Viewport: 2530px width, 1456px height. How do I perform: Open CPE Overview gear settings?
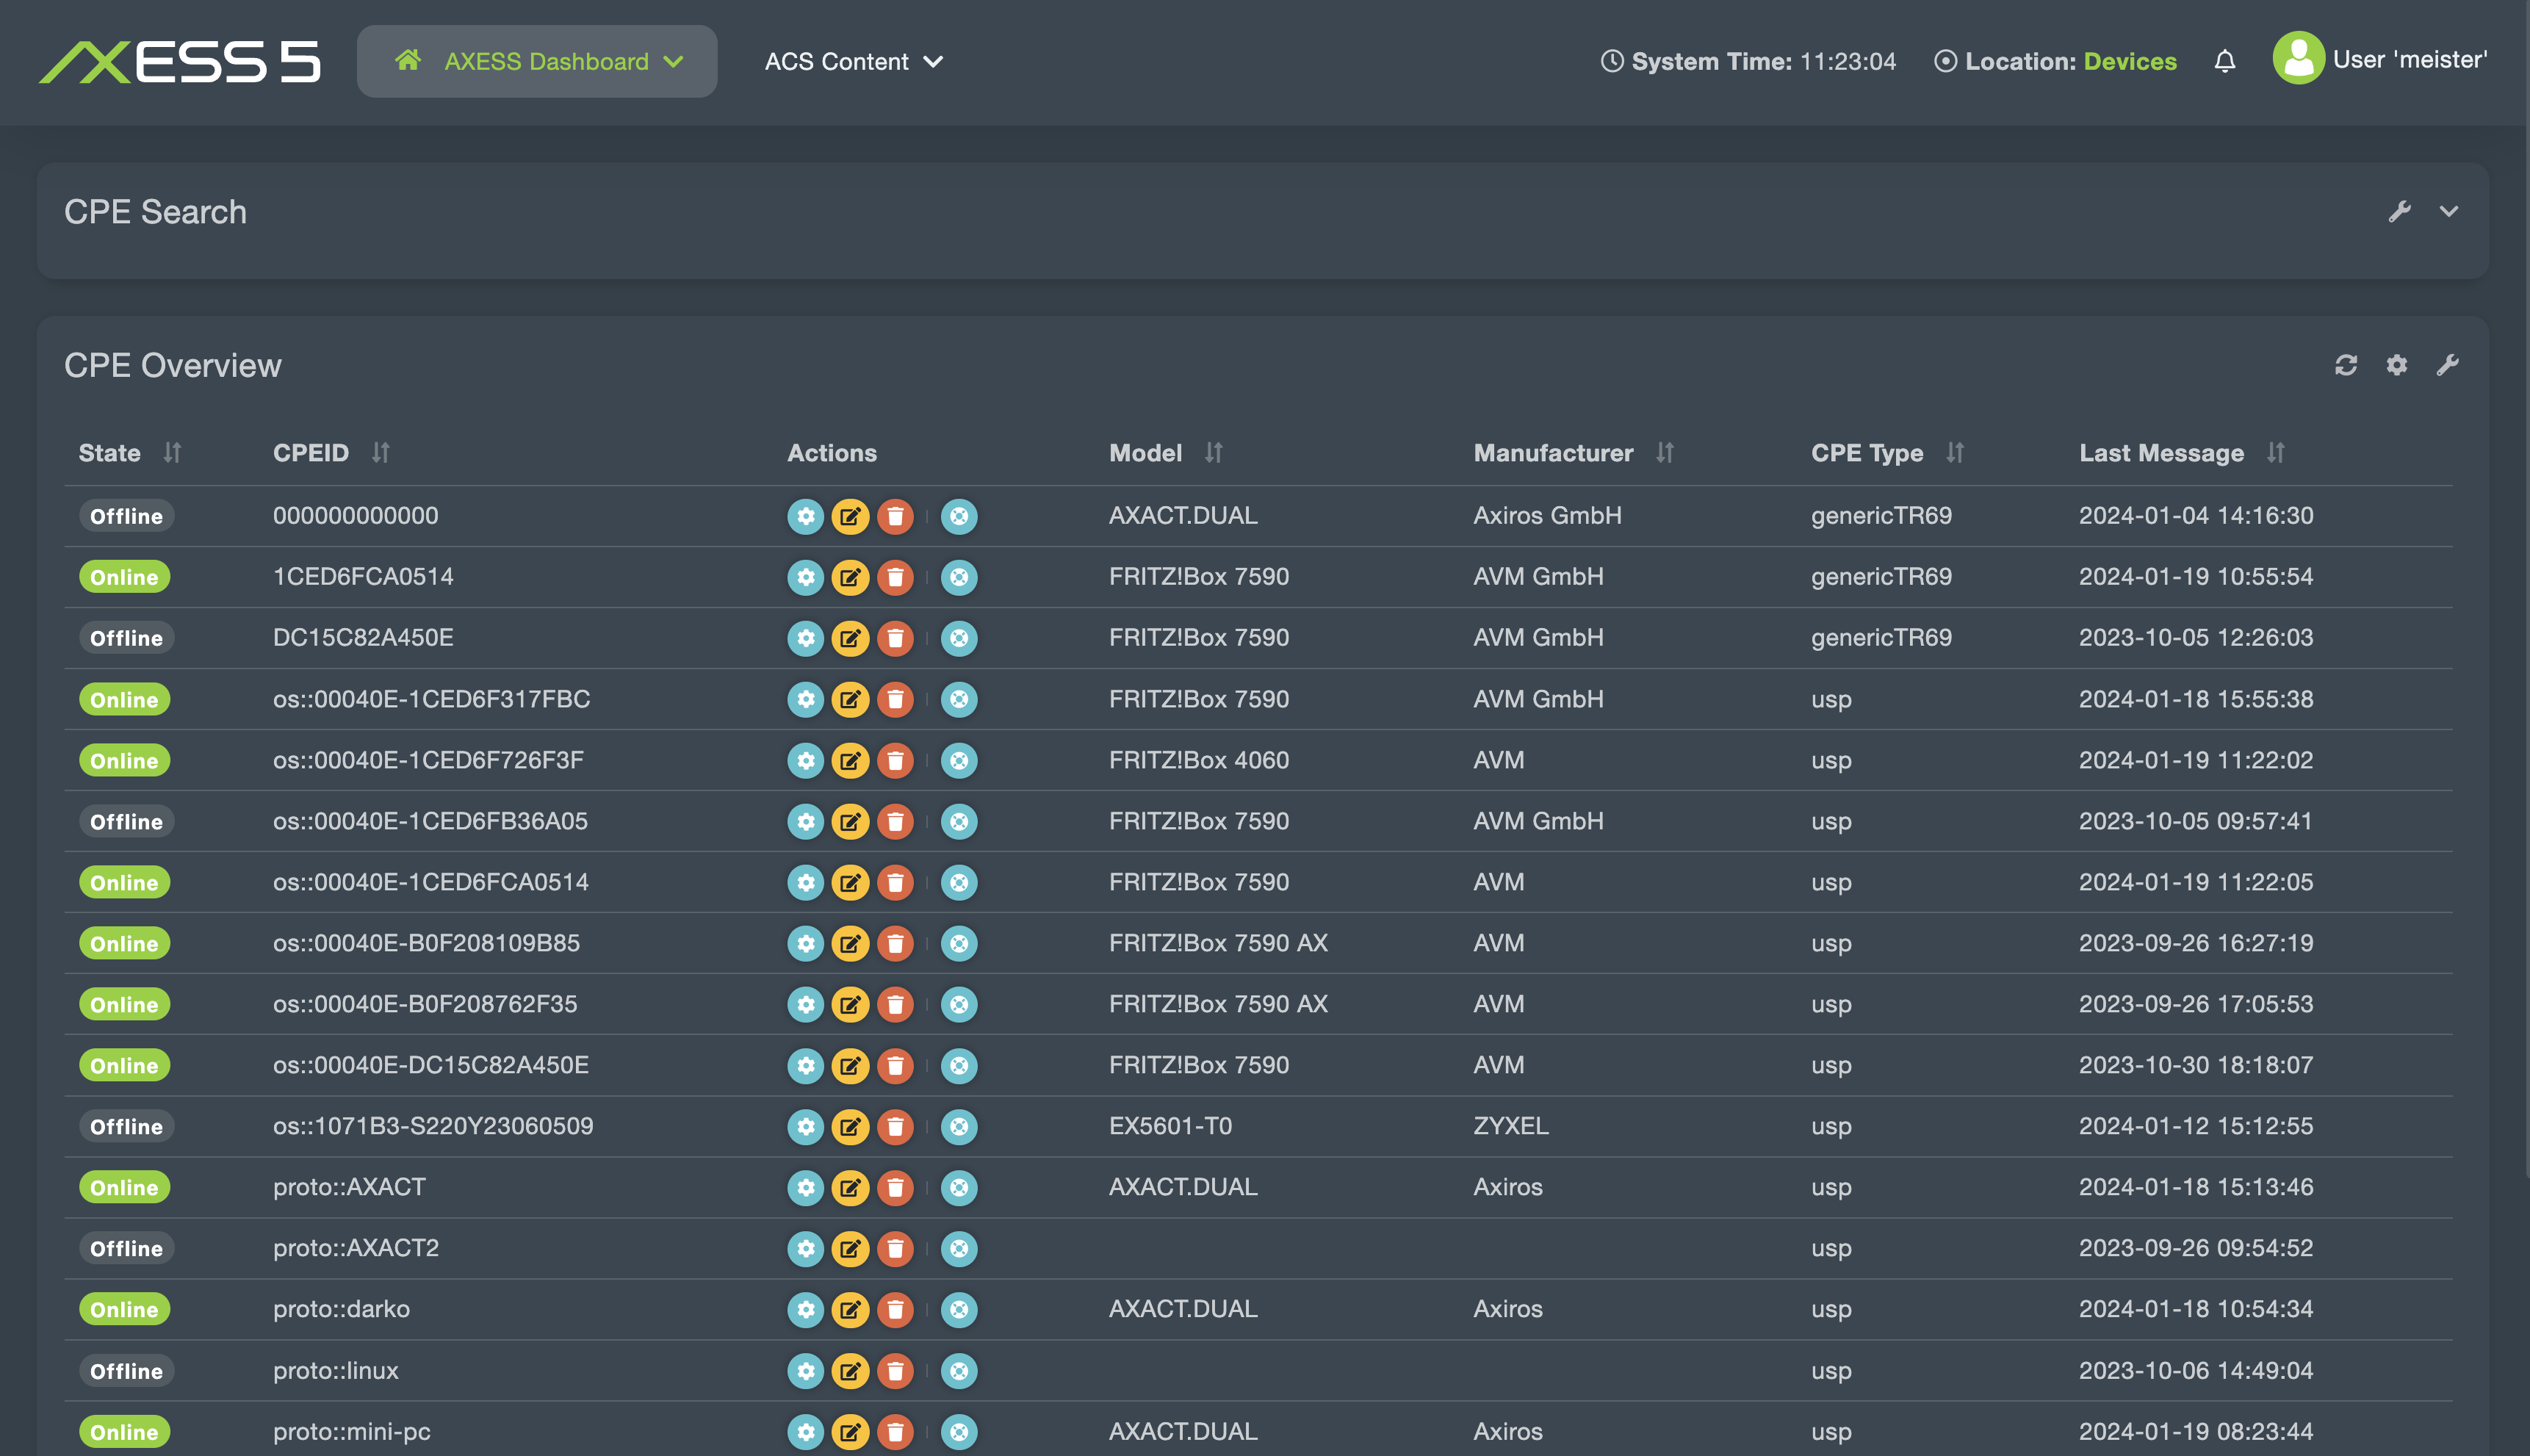(2397, 365)
